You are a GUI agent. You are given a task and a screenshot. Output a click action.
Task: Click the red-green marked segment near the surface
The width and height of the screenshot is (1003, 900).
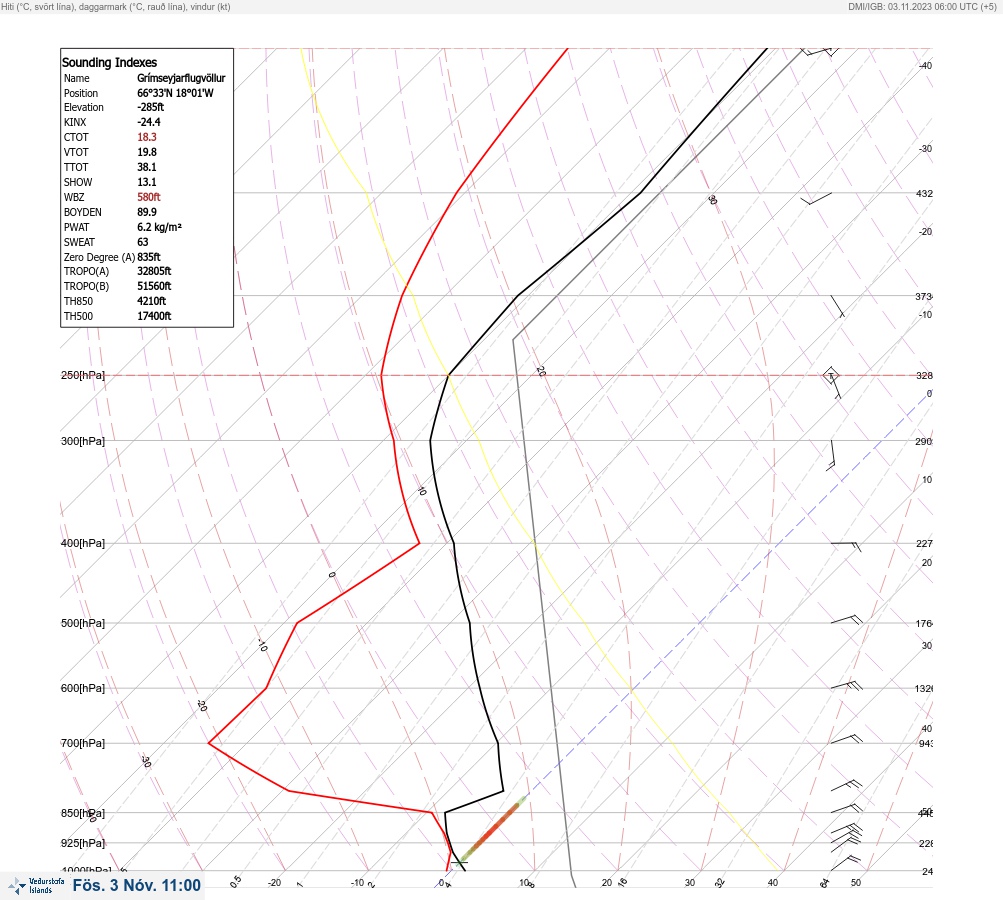pos(493,829)
